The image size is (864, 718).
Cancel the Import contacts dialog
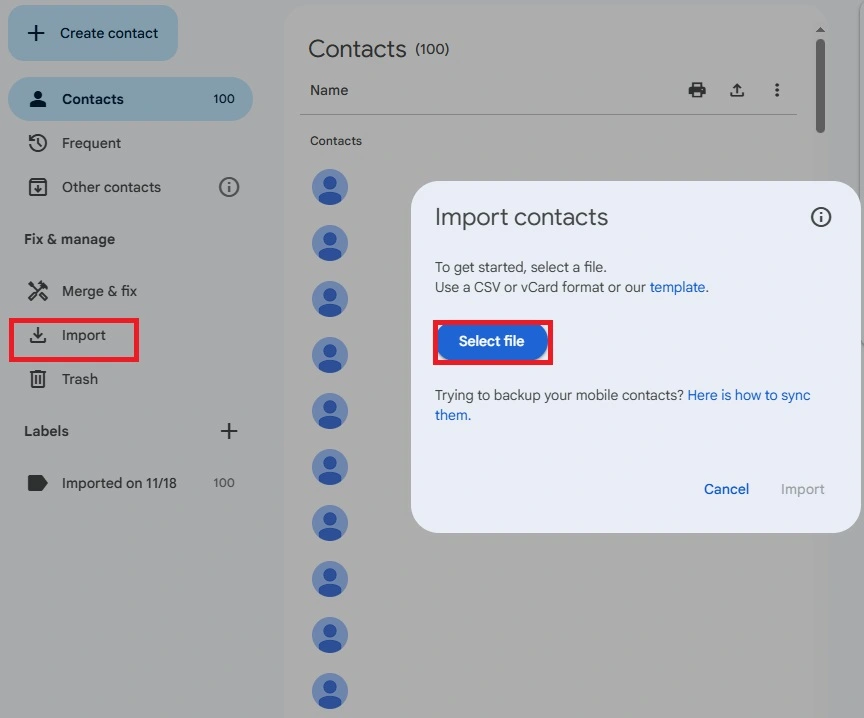(x=726, y=489)
